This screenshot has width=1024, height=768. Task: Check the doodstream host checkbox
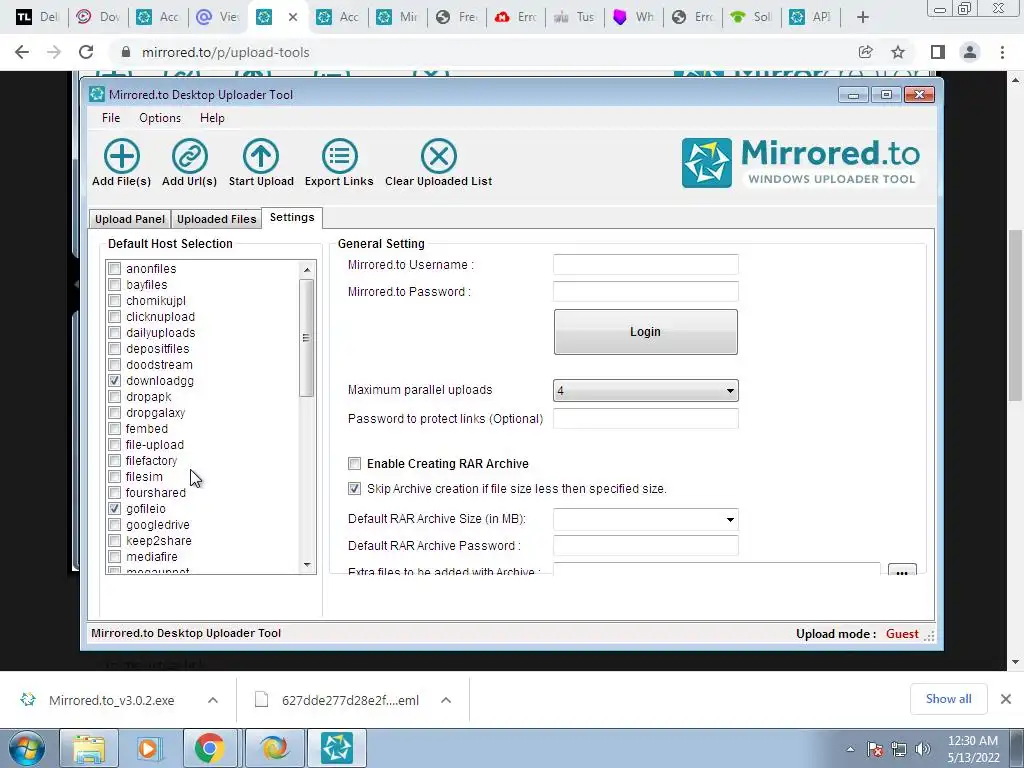pos(114,364)
